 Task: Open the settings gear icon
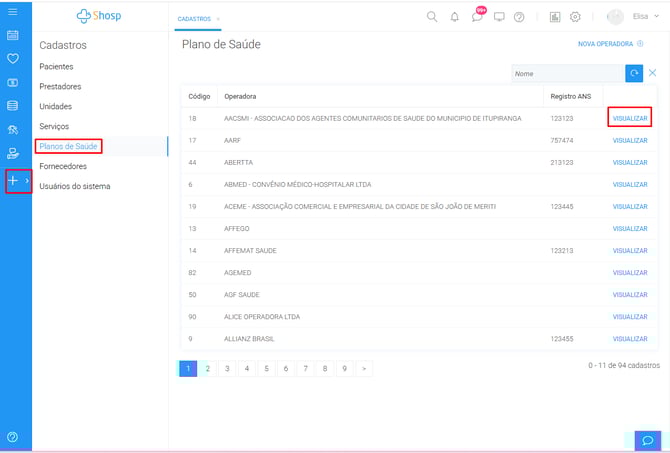tap(575, 17)
